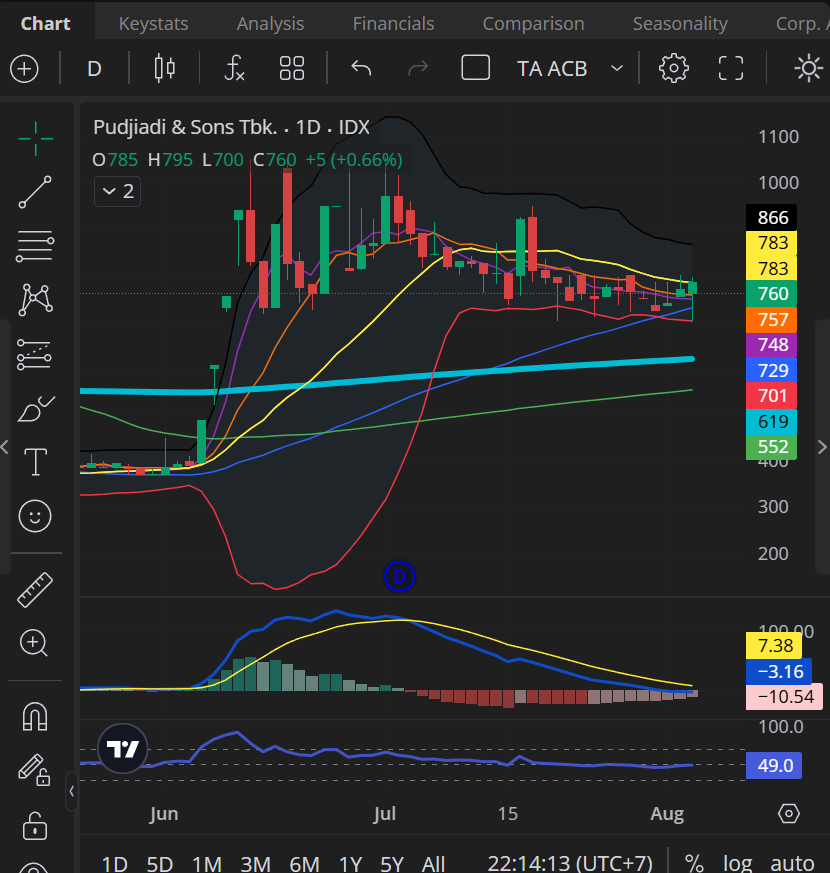Click the green 760 current price label
The image size is (830, 873).
coord(772,294)
